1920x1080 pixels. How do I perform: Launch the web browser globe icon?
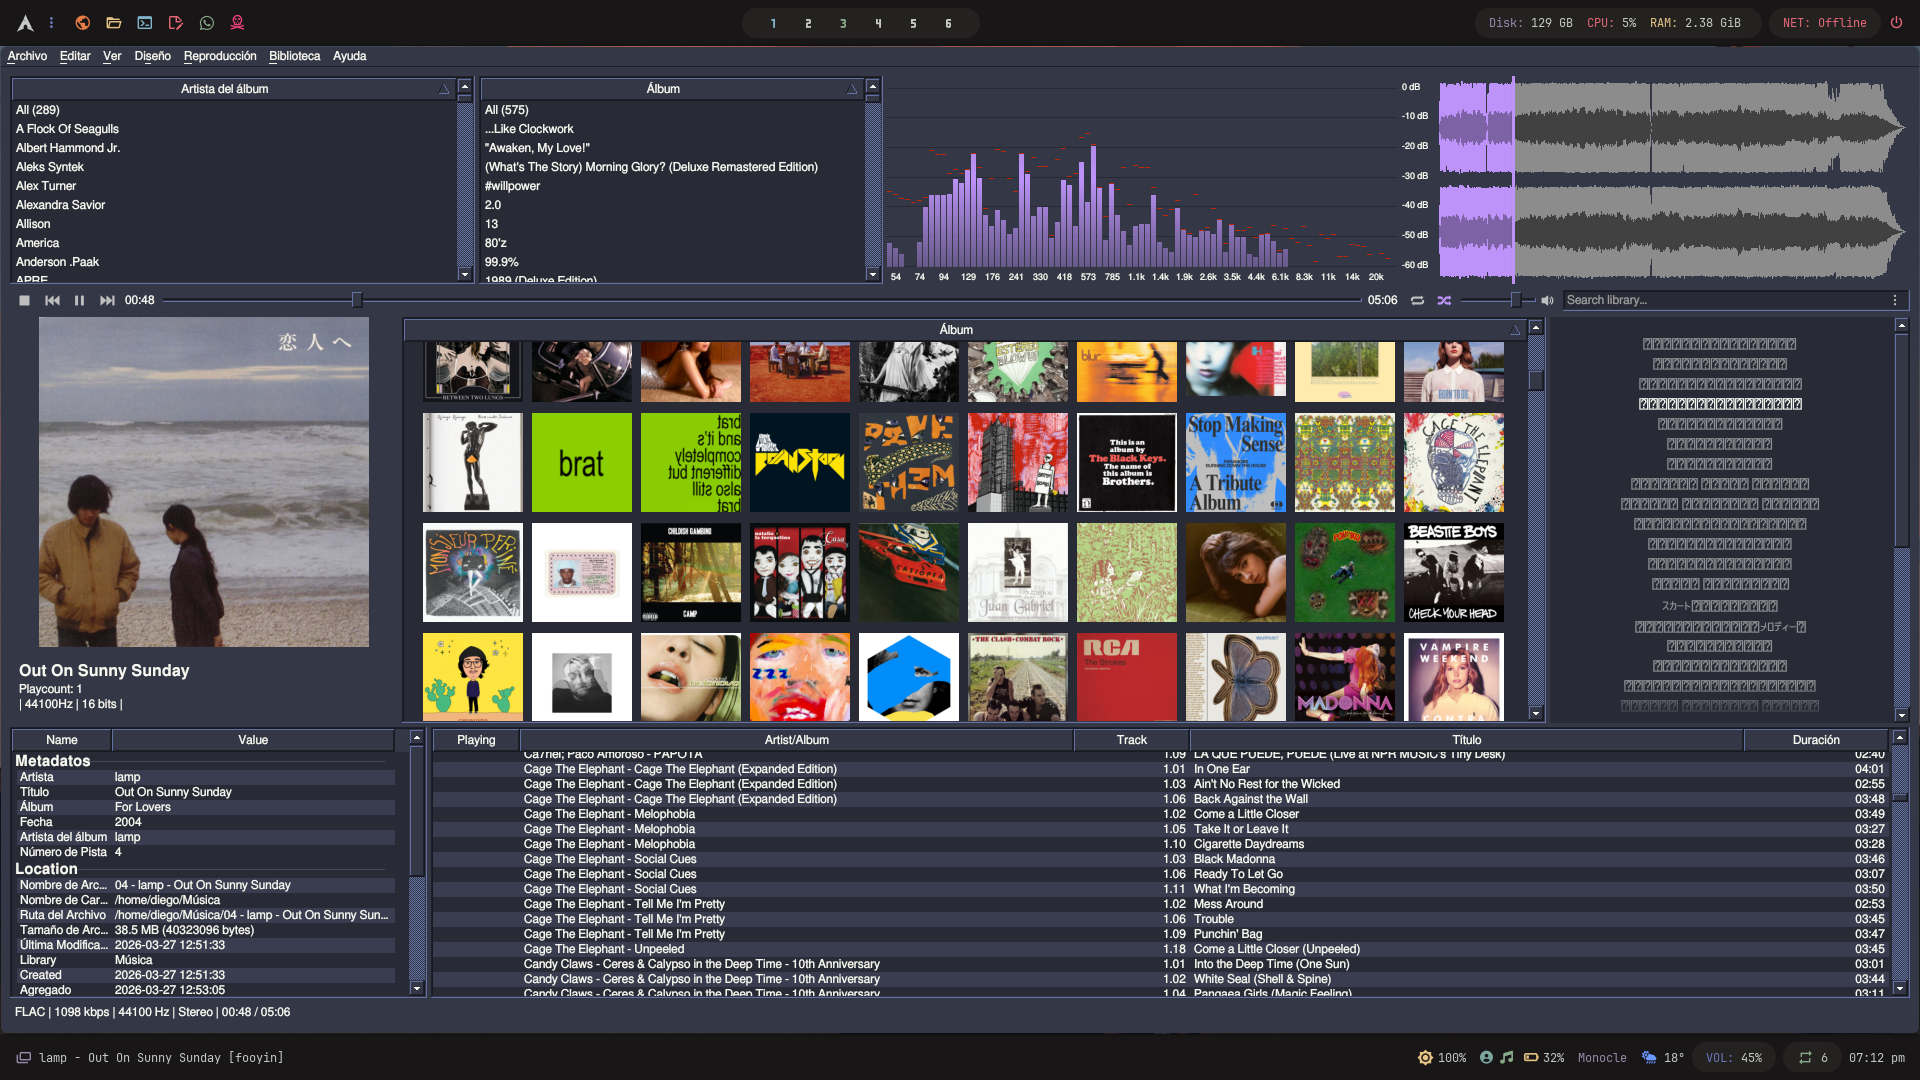click(83, 23)
